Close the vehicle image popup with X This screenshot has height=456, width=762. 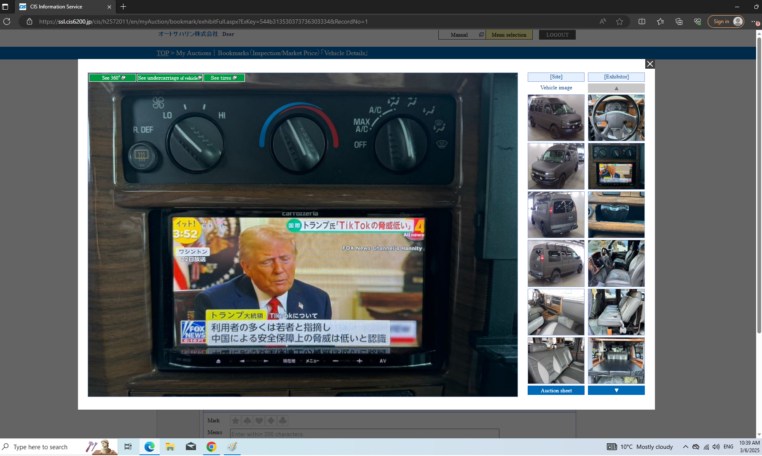(650, 64)
